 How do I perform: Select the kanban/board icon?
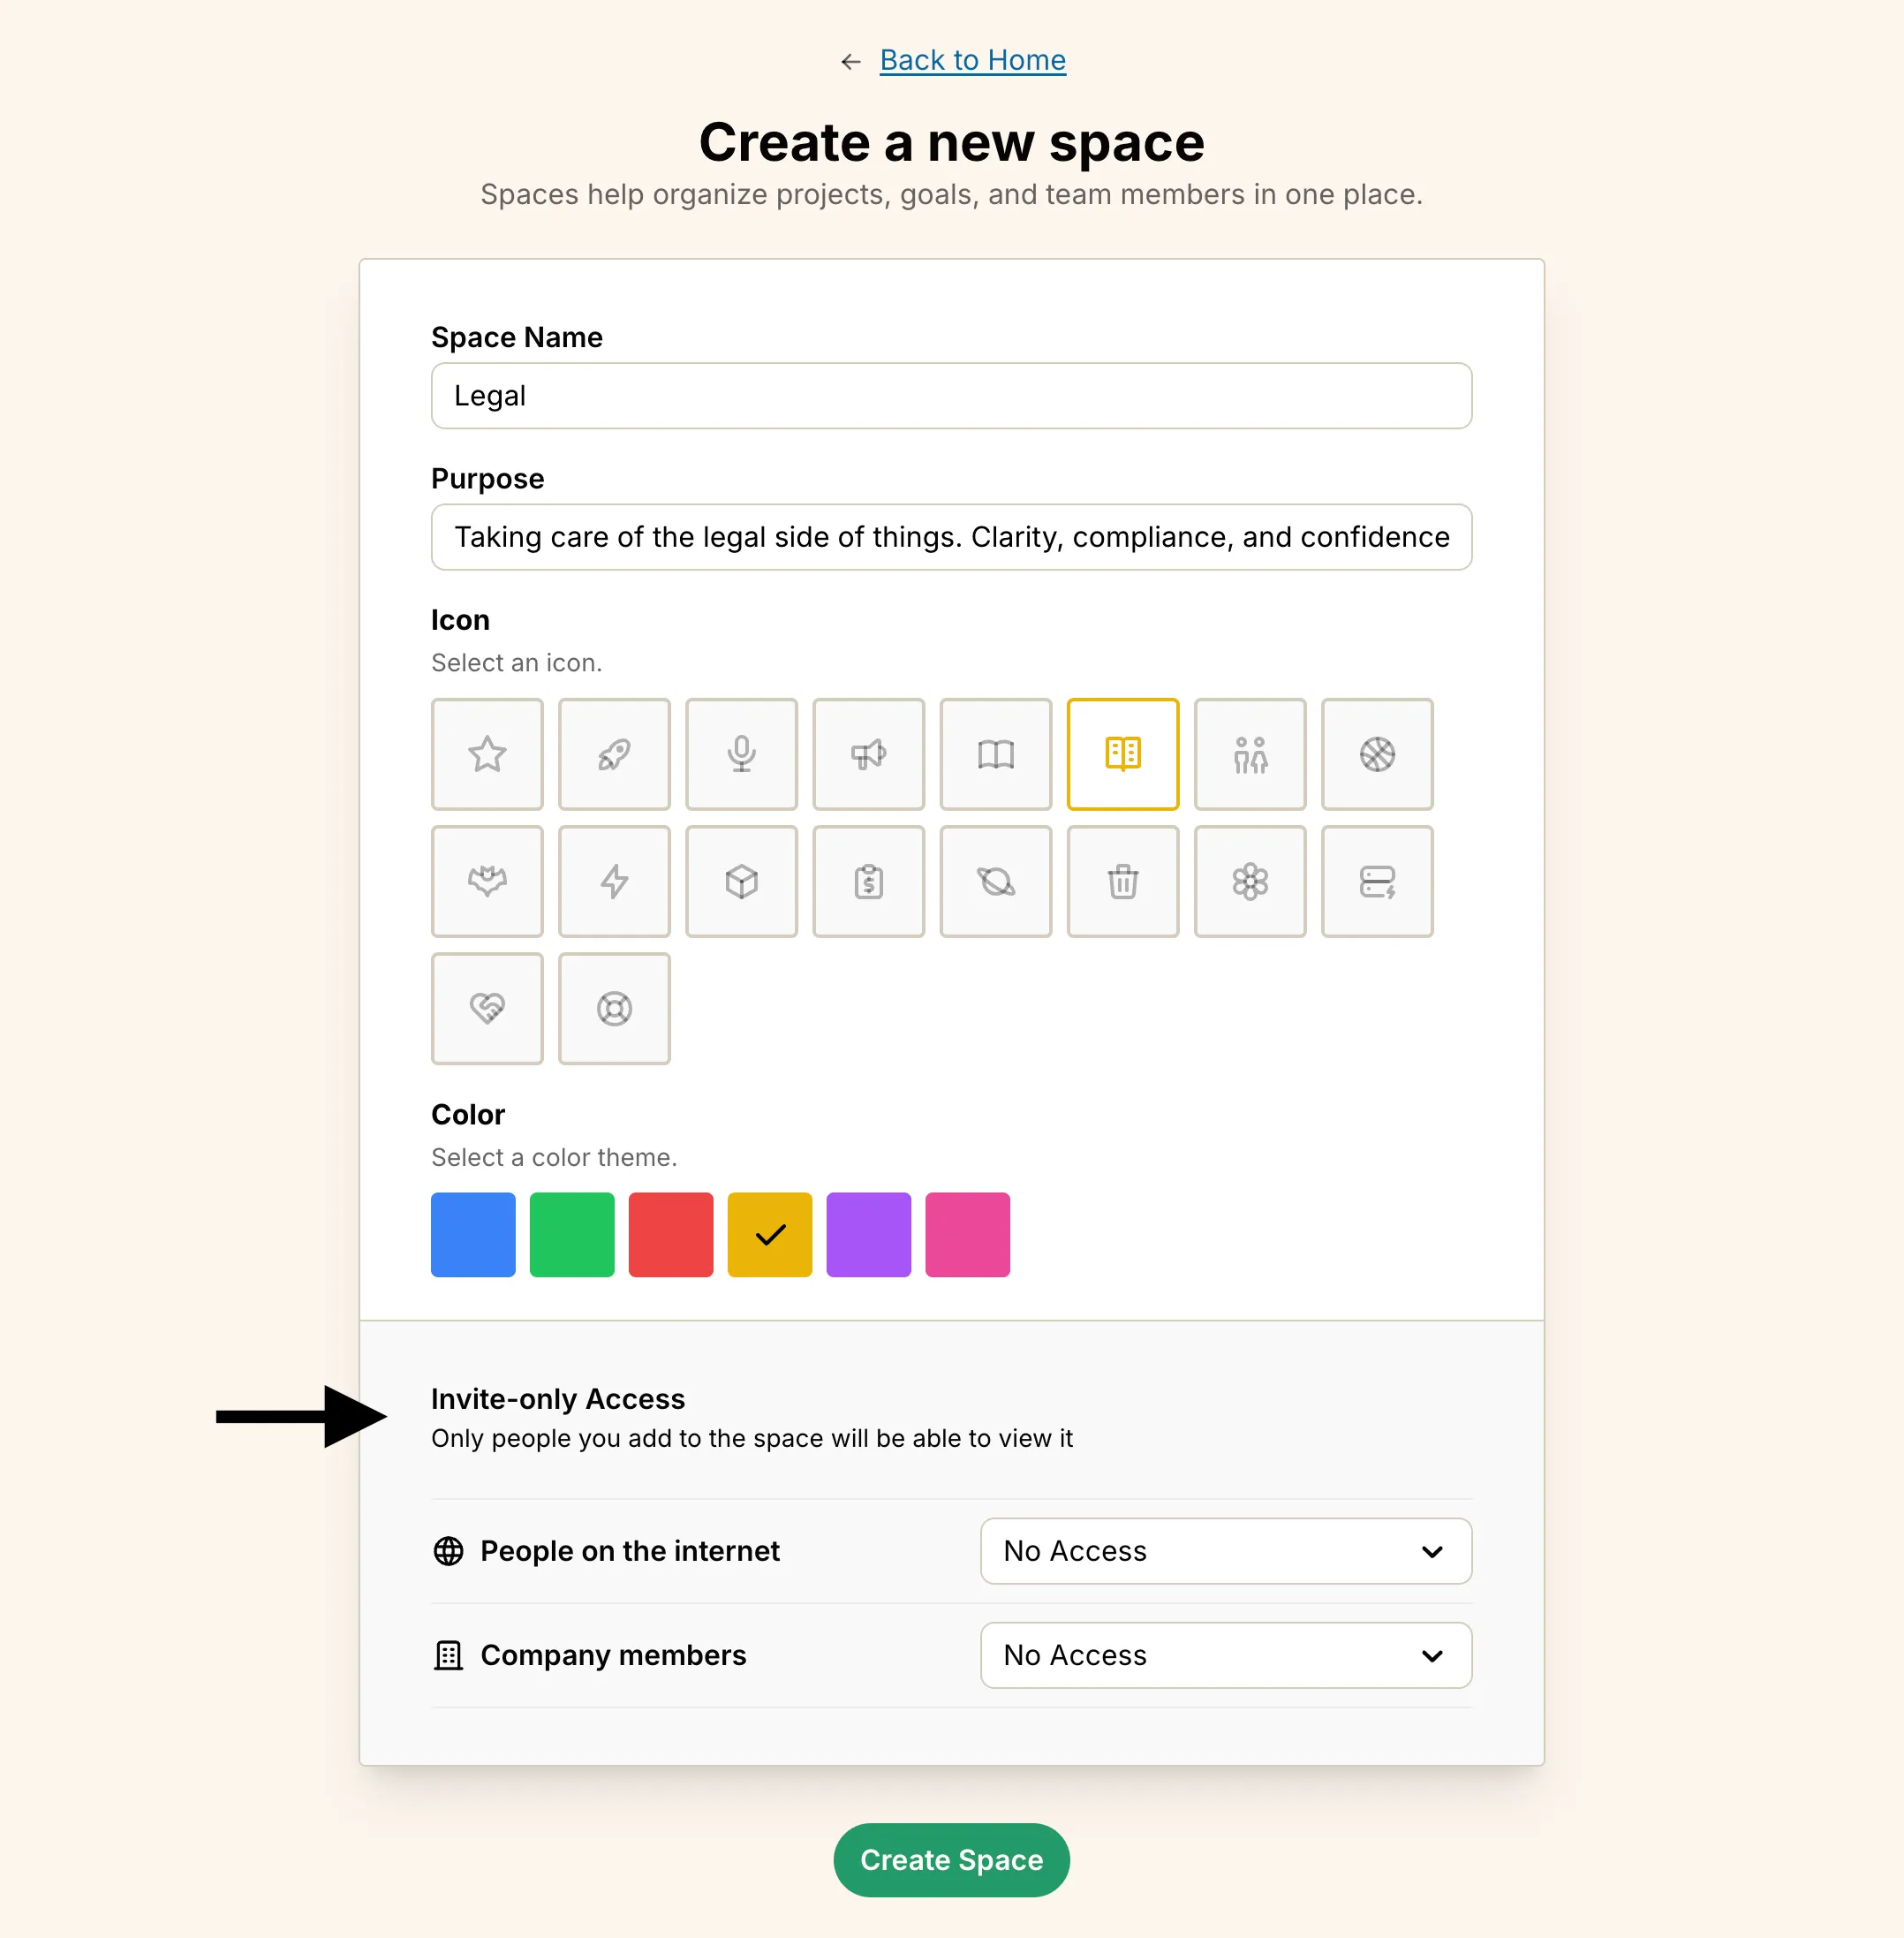tap(1122, 753)
